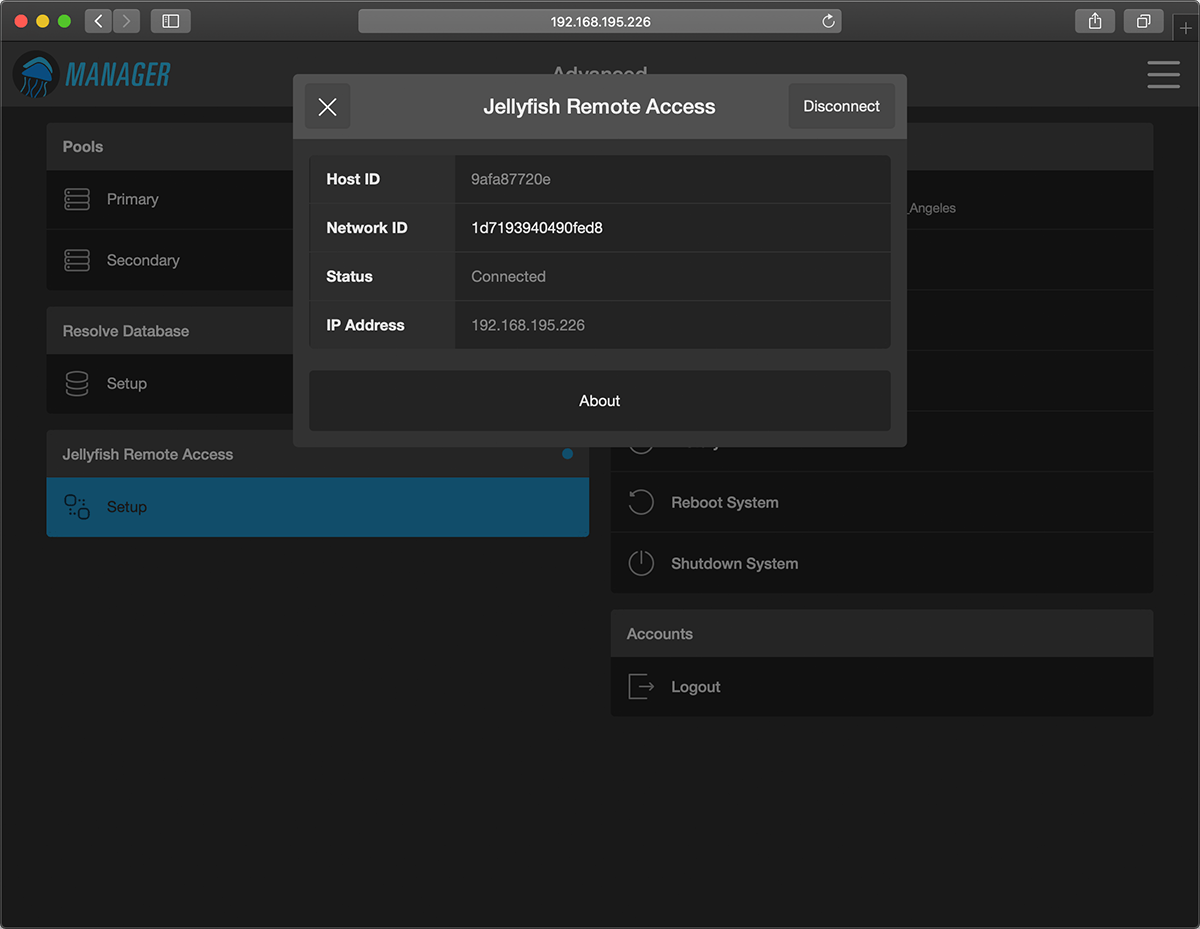Click the Remote Access blue status dot
The height and width of the screenshot is (929, 1200).
(568, 454)
